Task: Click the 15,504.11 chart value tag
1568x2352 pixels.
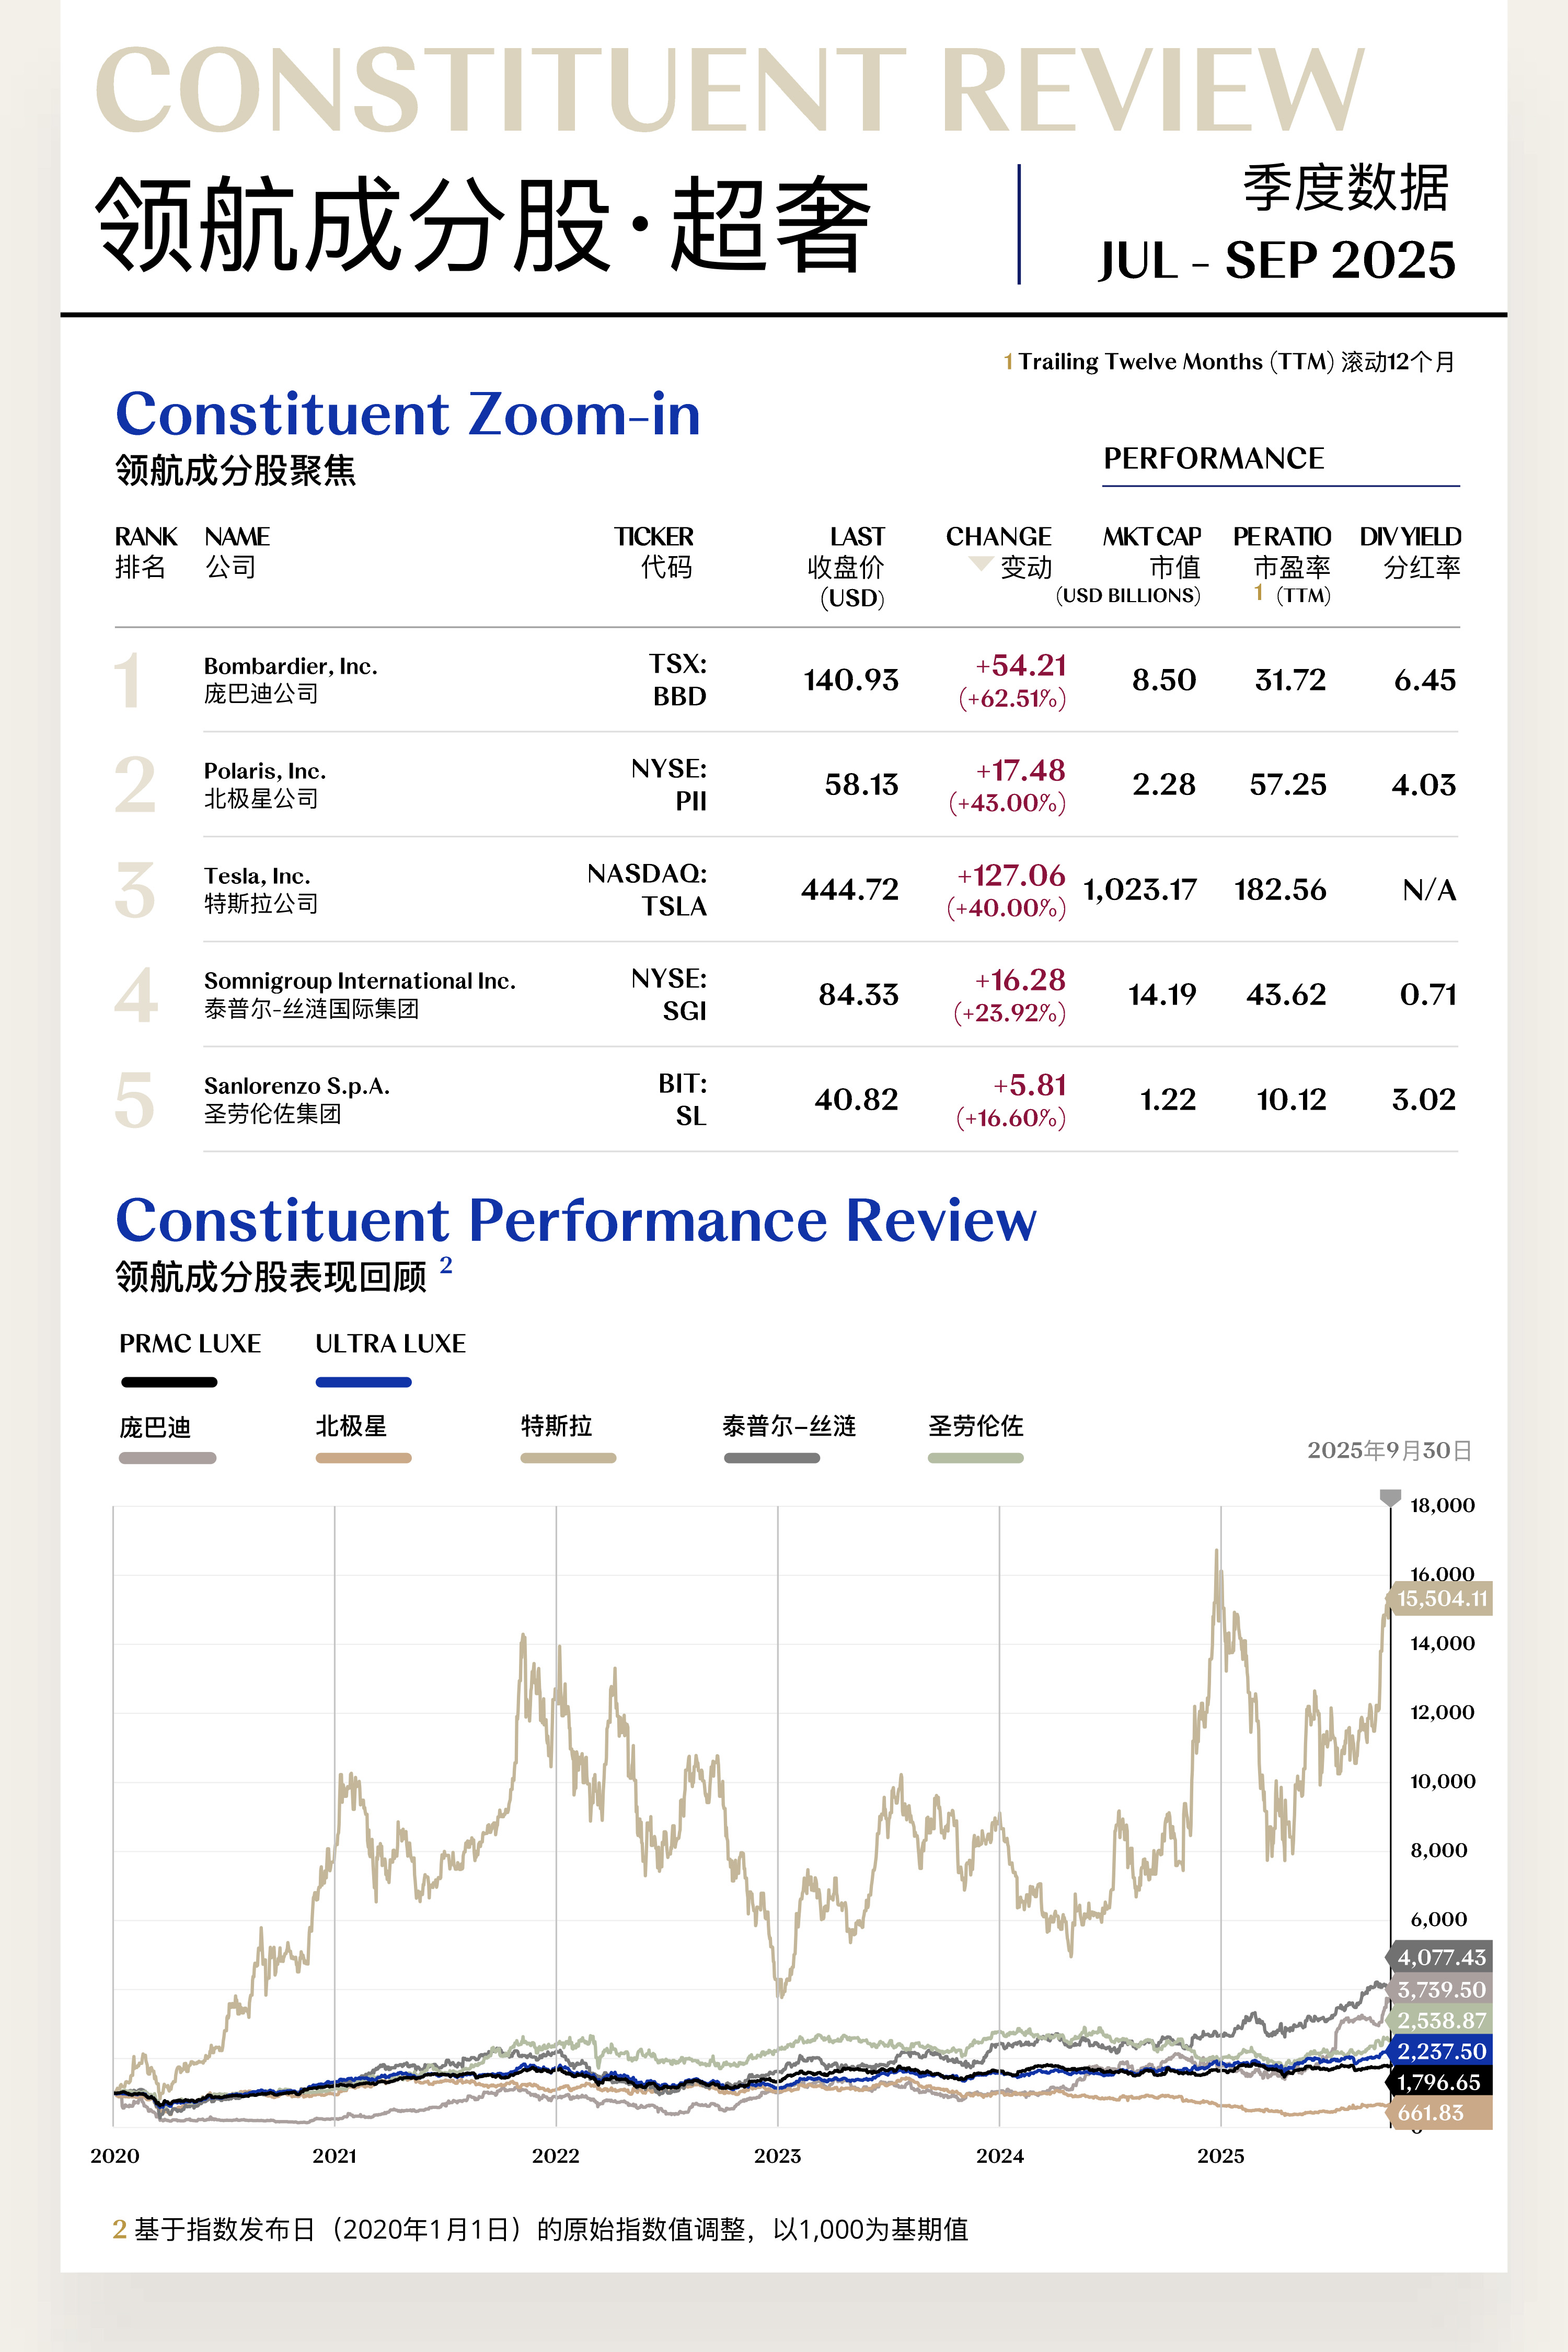Action: tap(1441, 1598)
